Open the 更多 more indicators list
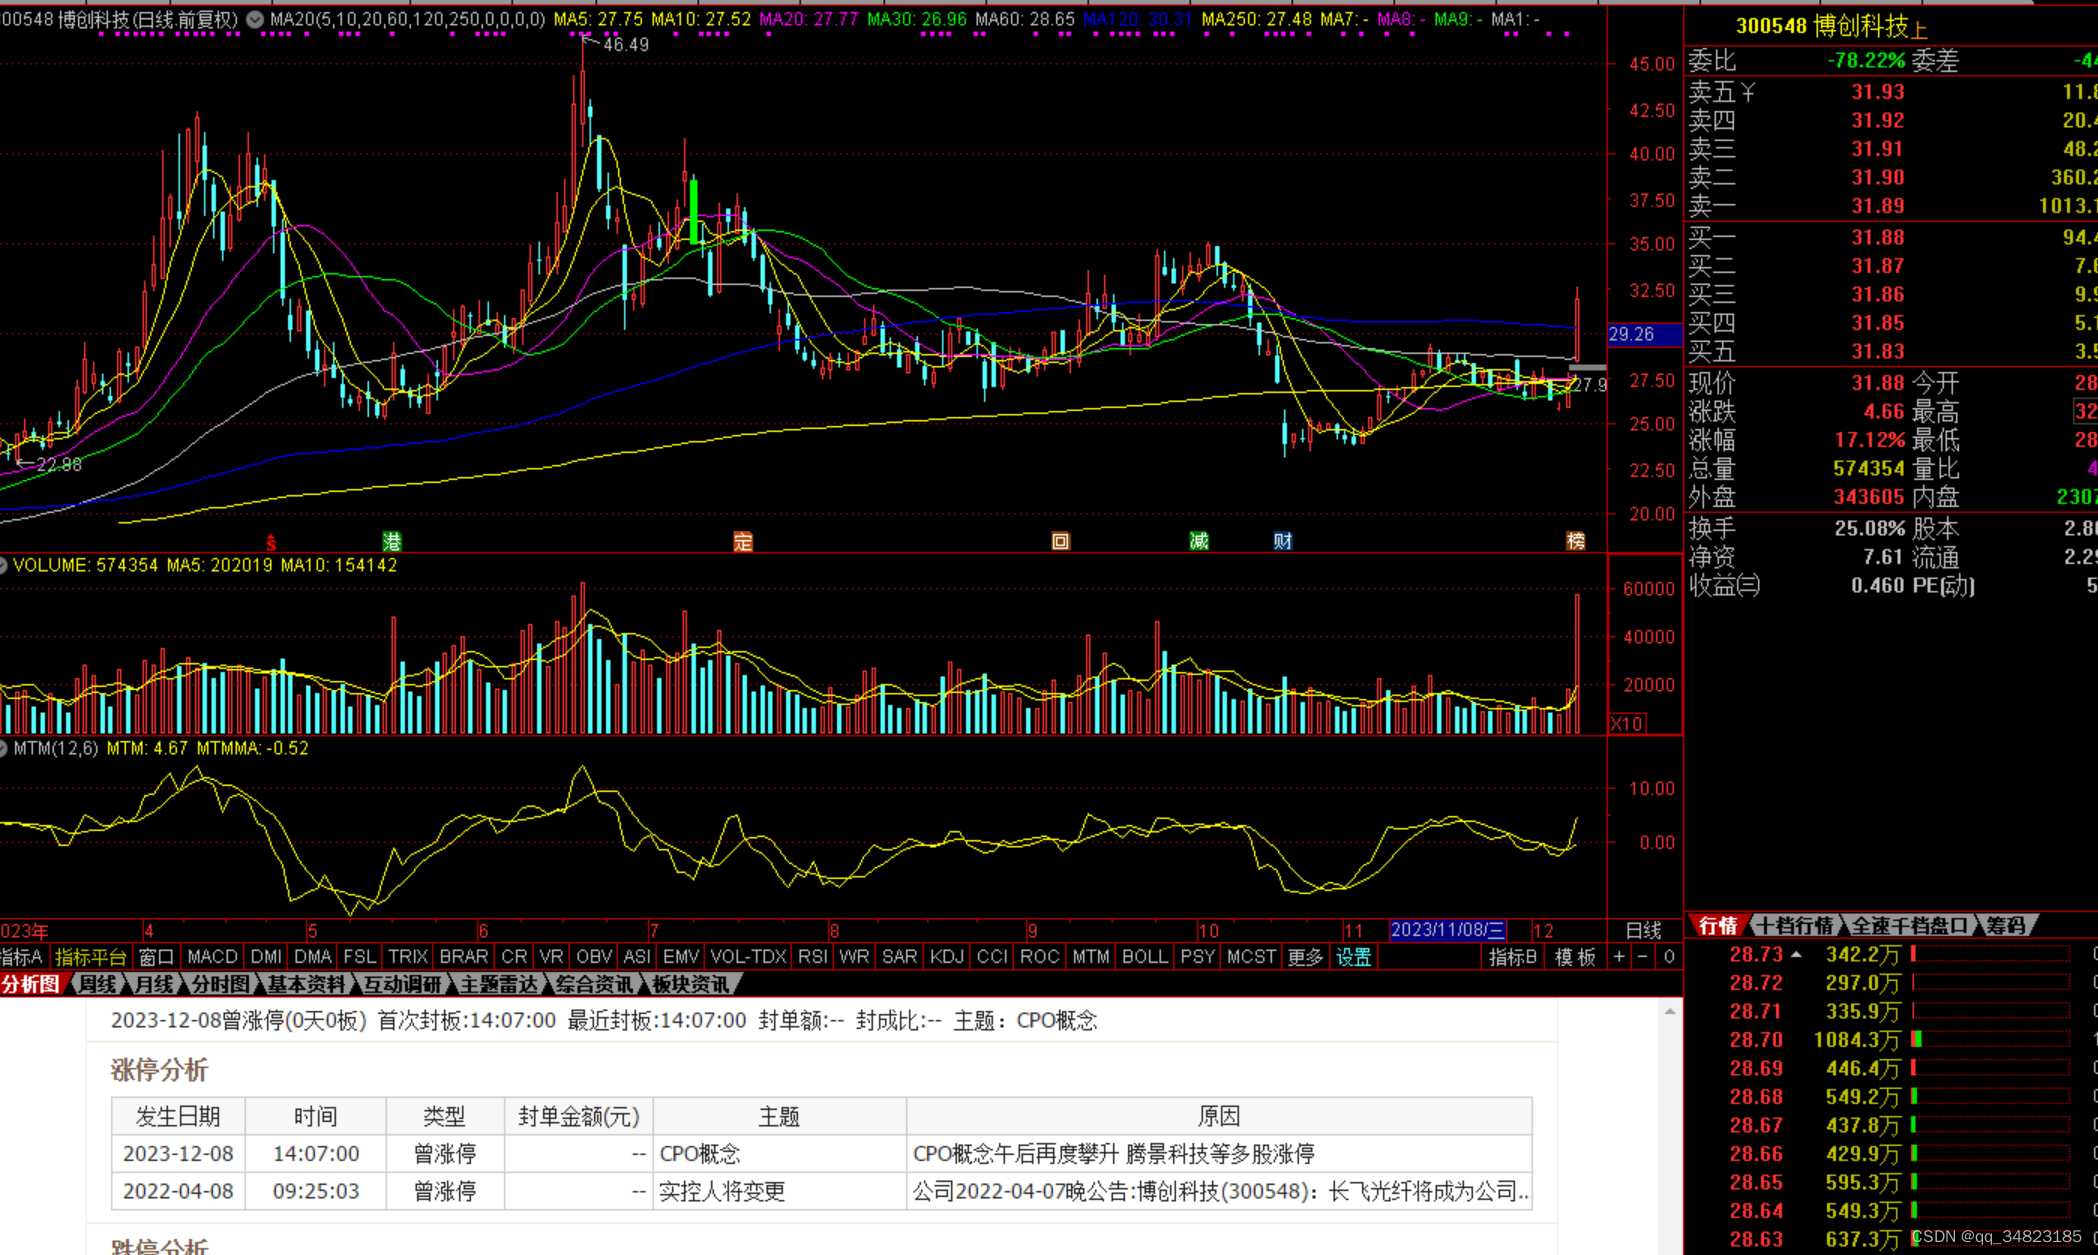 click(x=1304, y=957)
